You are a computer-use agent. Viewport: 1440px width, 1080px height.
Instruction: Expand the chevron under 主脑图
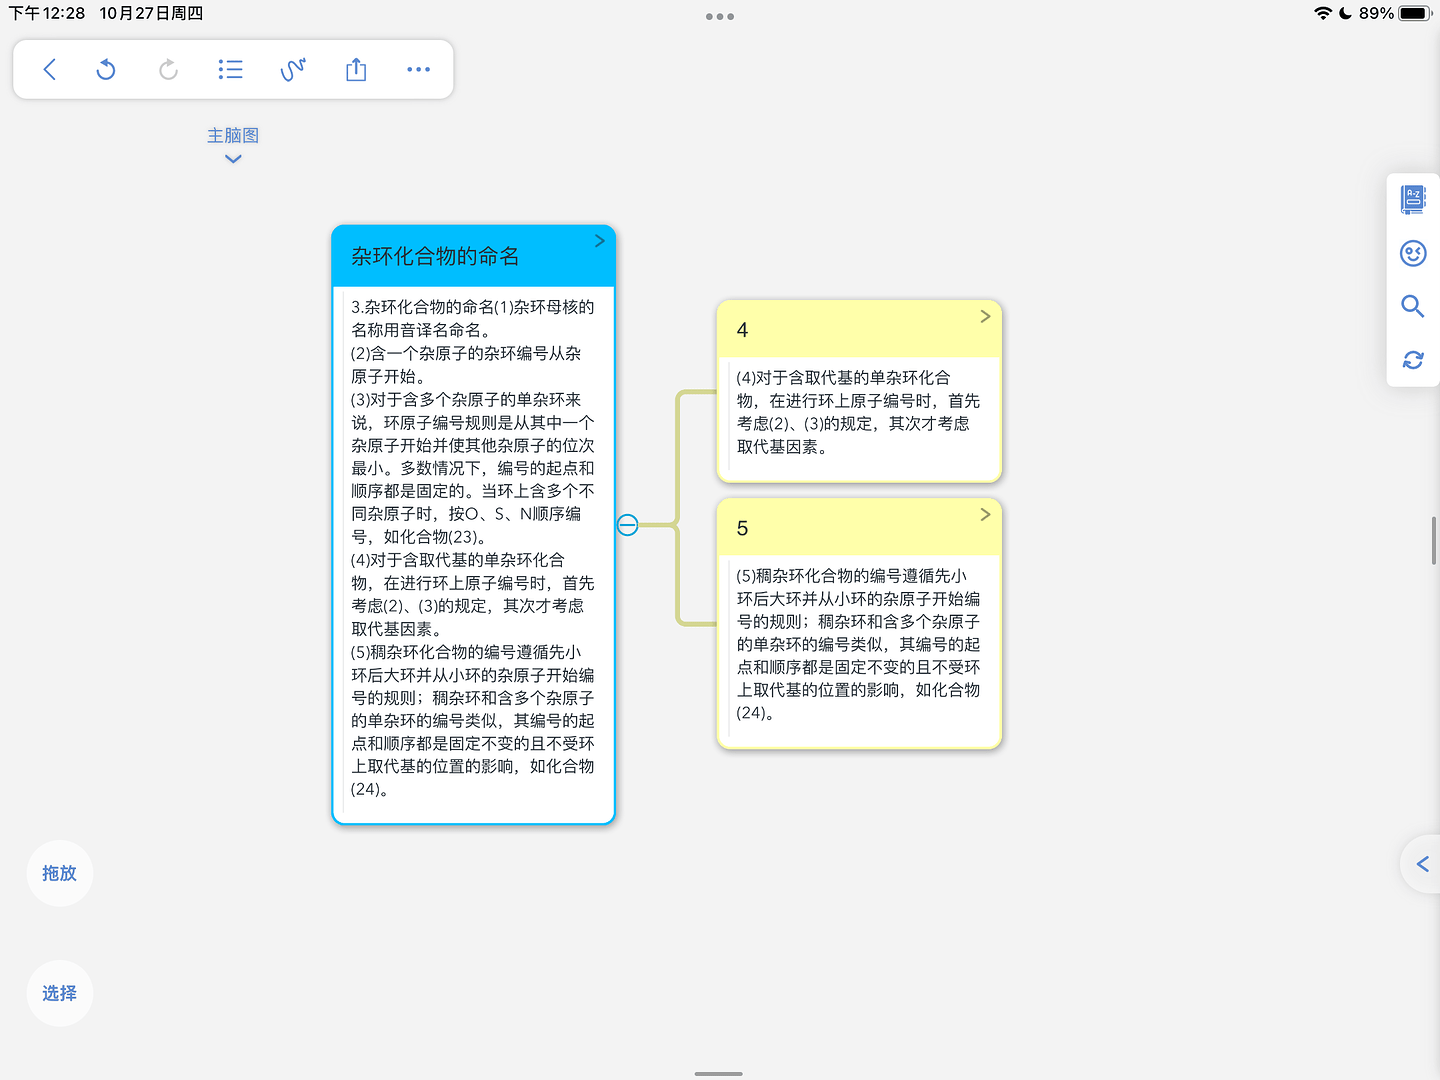click(x=233, y=159)
